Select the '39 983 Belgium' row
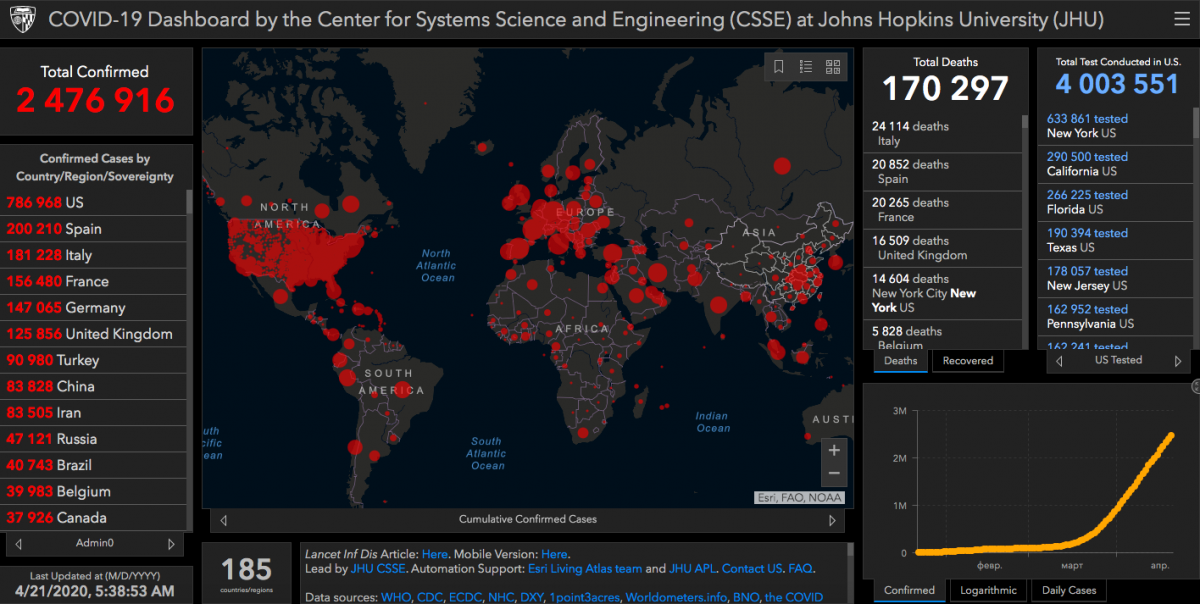Screen dimensions: 1200x604 (95, 491)
